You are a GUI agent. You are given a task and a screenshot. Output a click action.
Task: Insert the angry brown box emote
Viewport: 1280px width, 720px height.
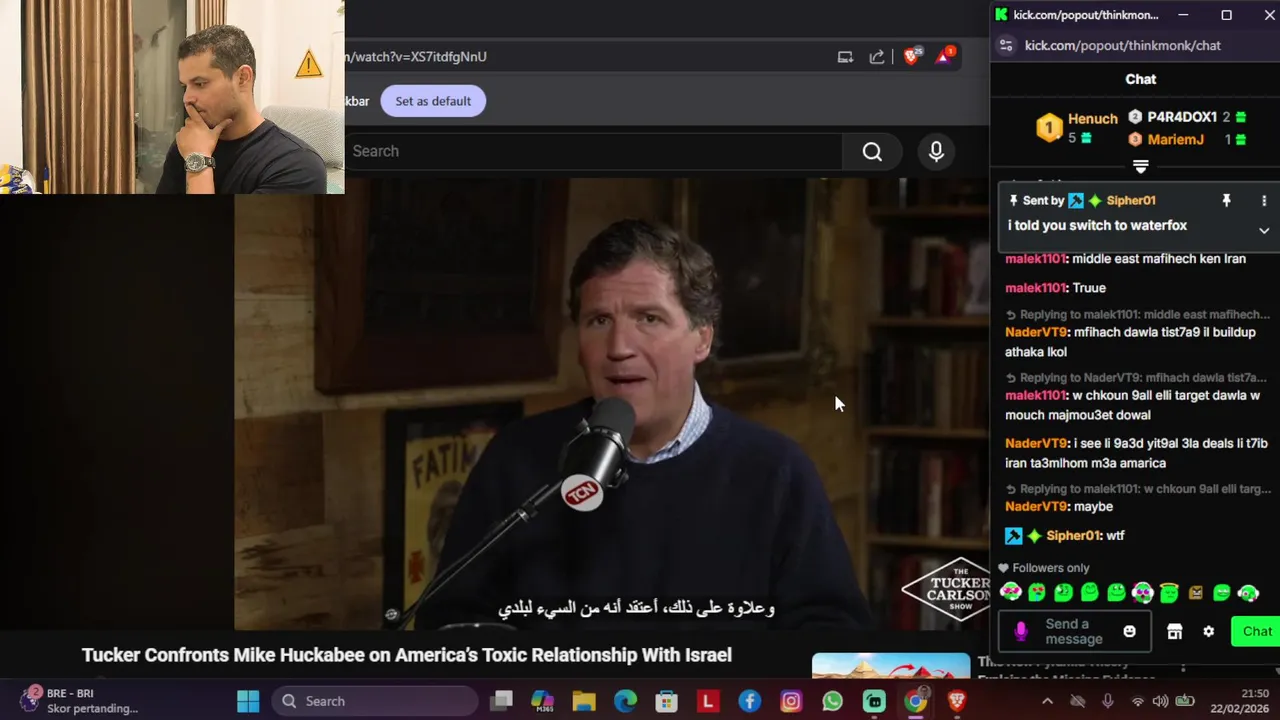1195,593
